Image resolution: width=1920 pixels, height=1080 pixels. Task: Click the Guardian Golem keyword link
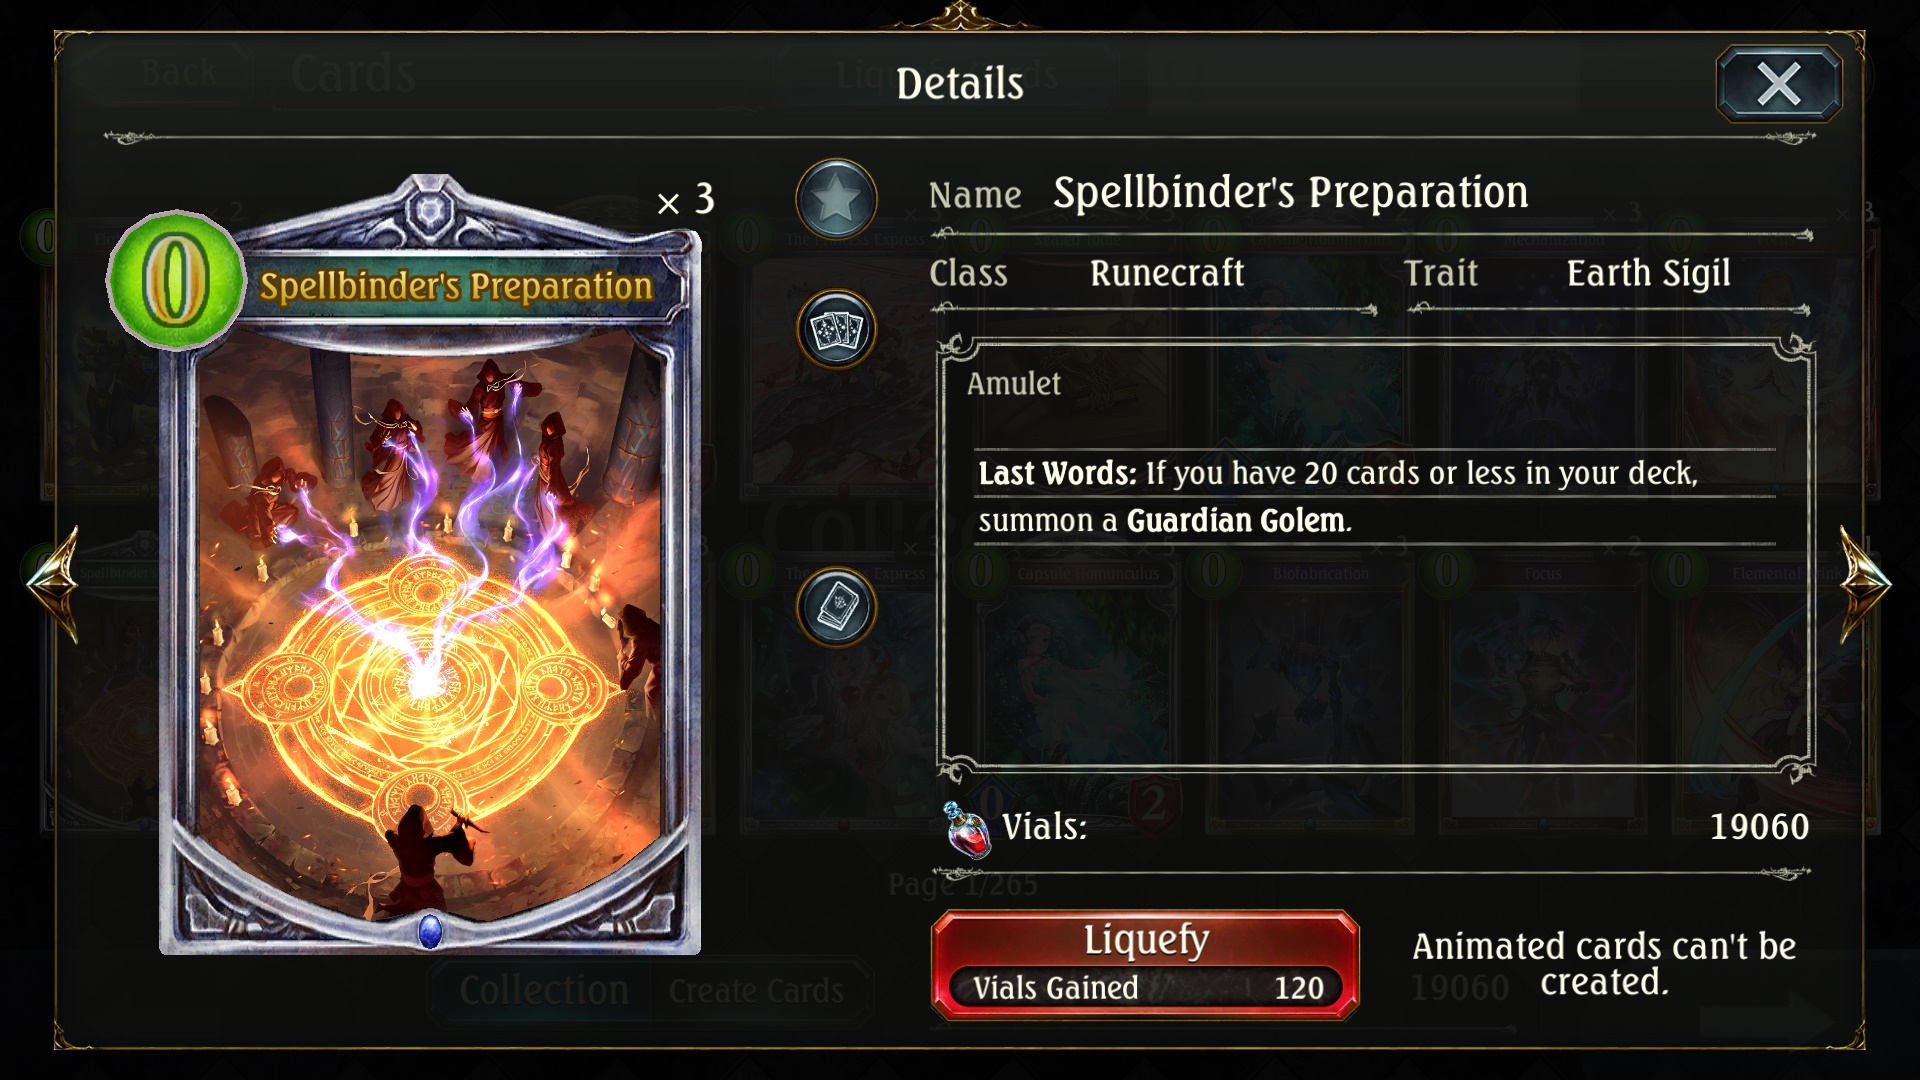tap(1236, 521)
